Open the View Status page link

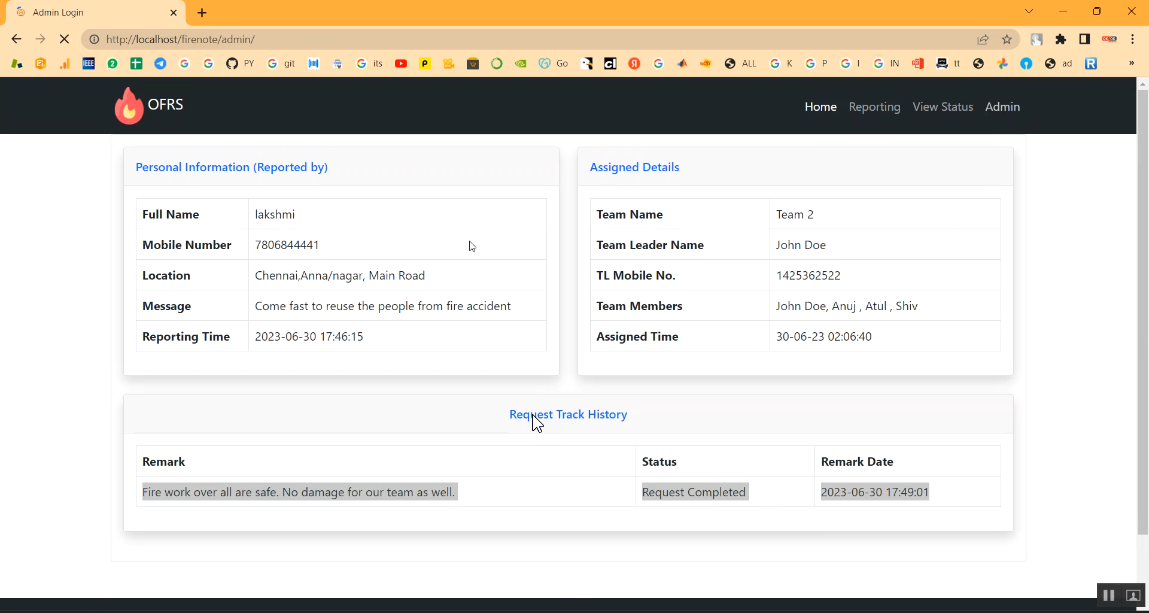(942, 107)
